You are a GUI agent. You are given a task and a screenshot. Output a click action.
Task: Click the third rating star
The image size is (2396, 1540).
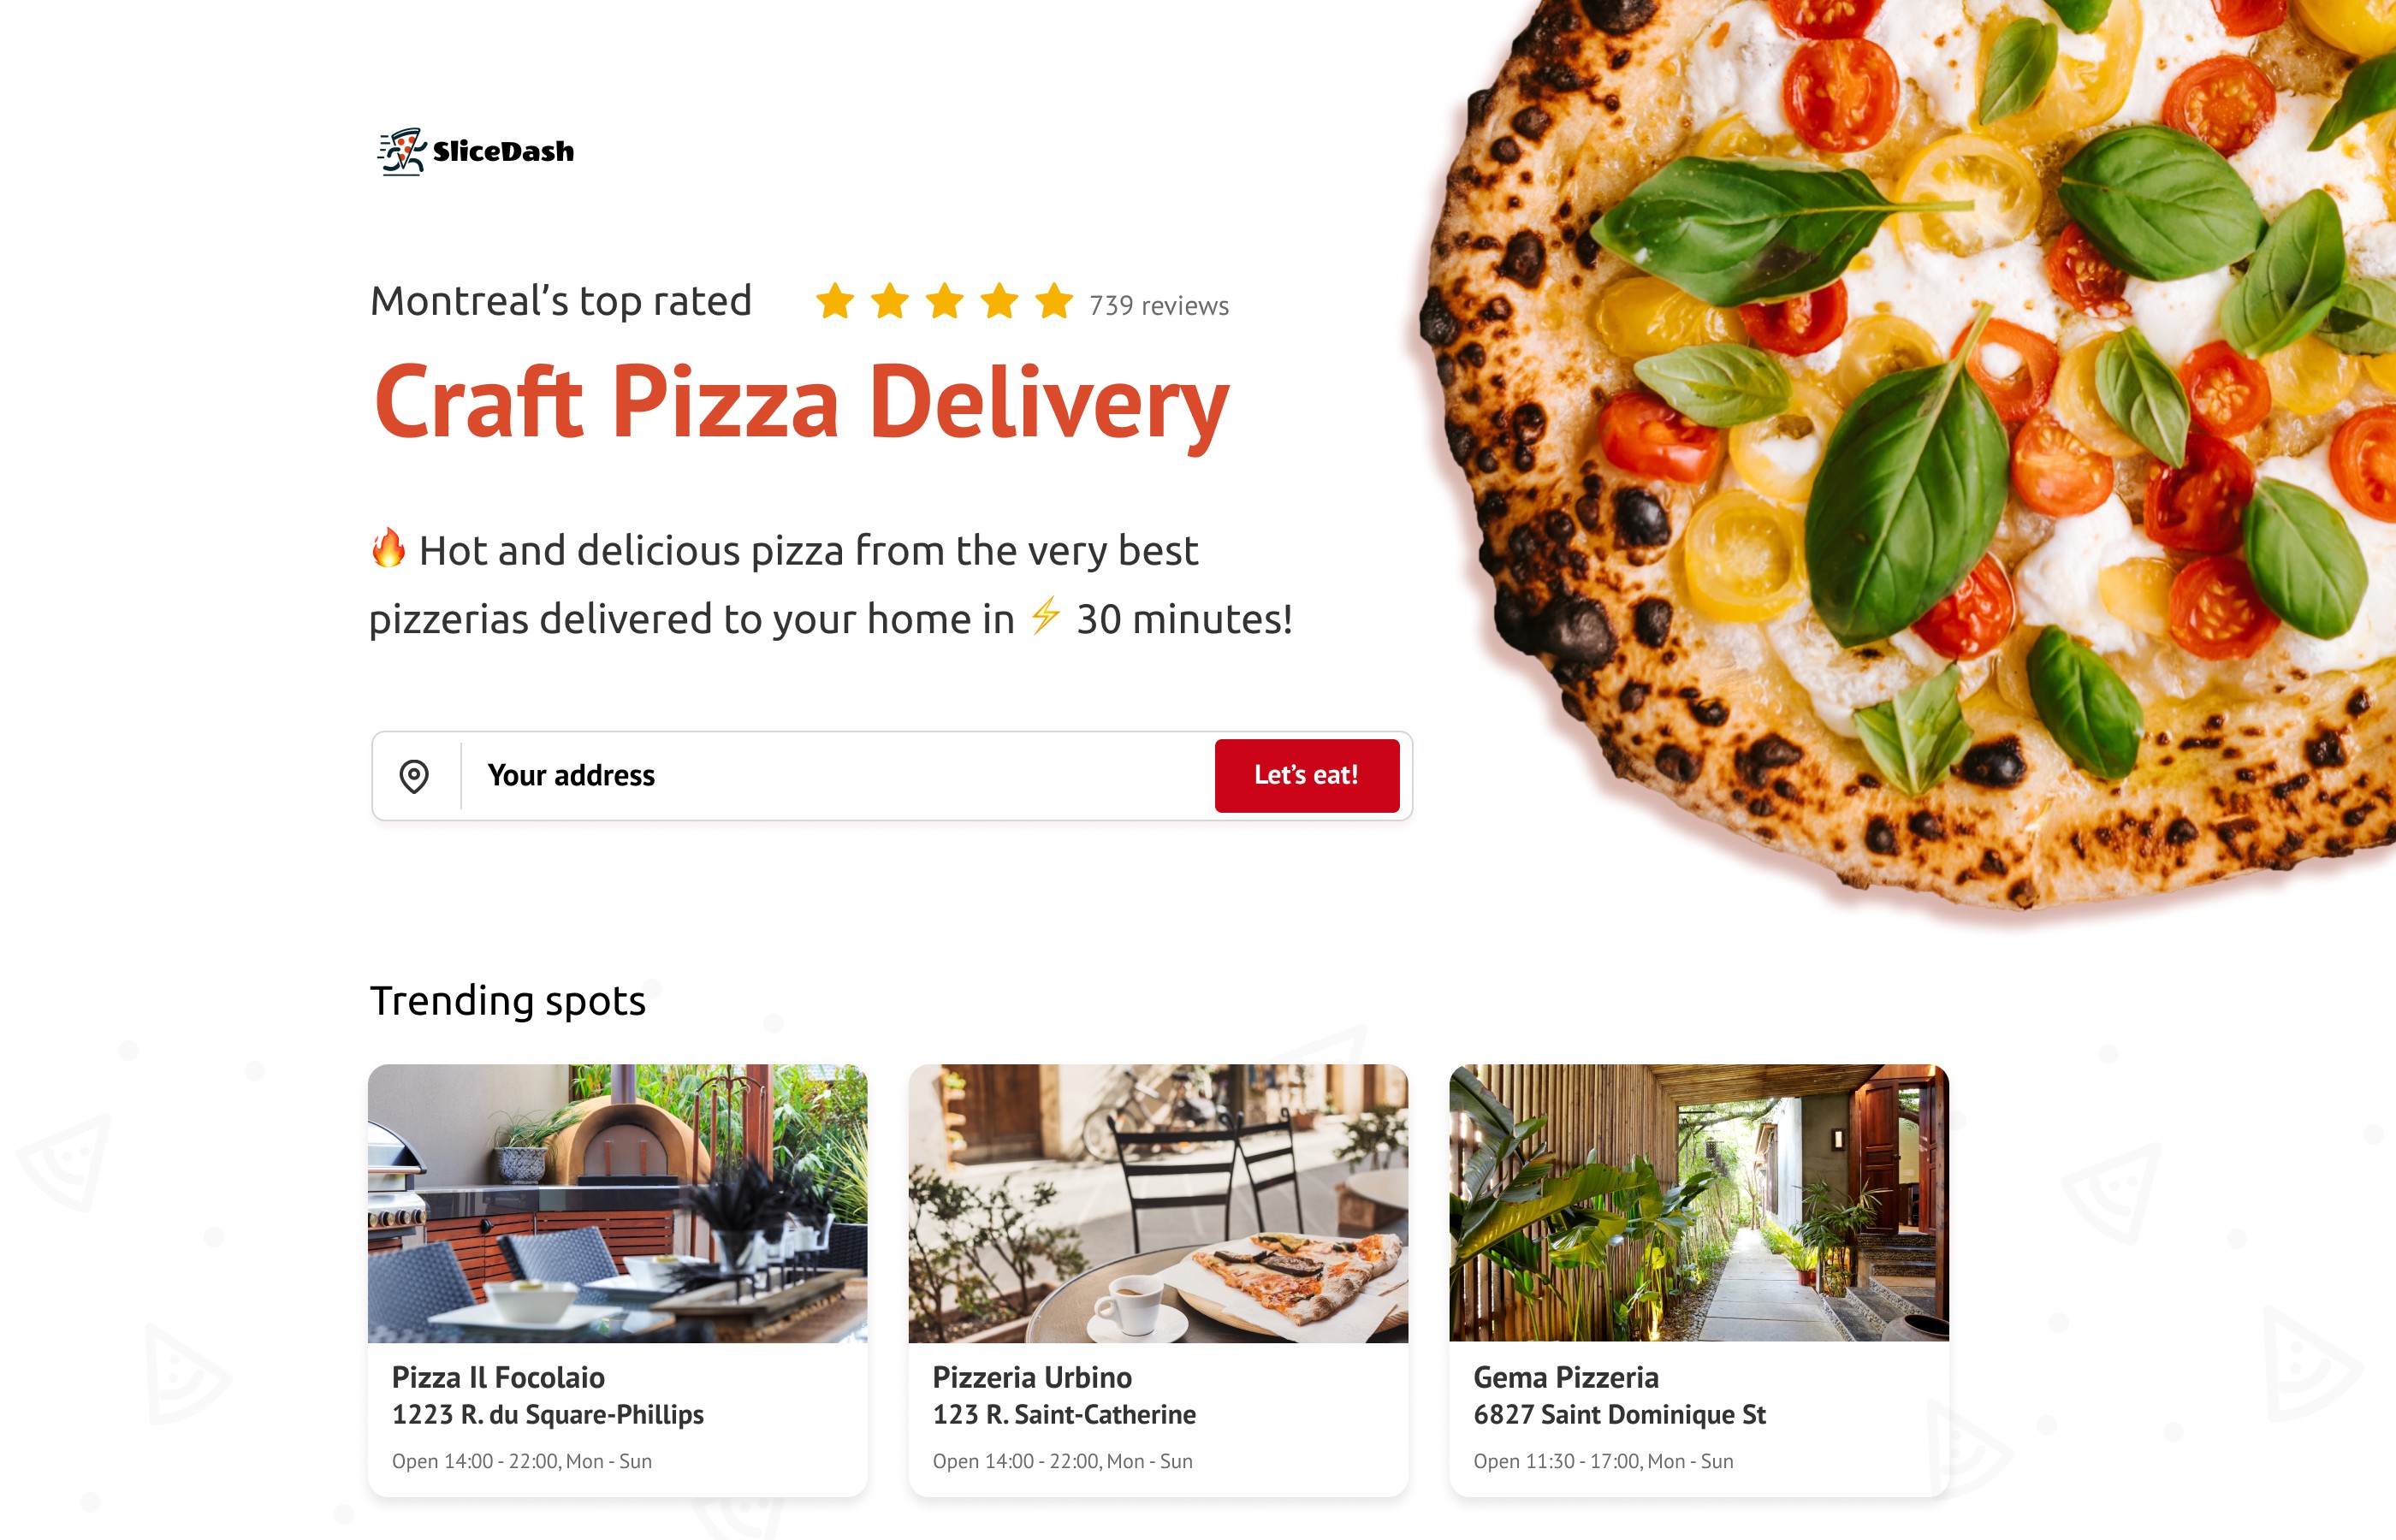[945, 301]
